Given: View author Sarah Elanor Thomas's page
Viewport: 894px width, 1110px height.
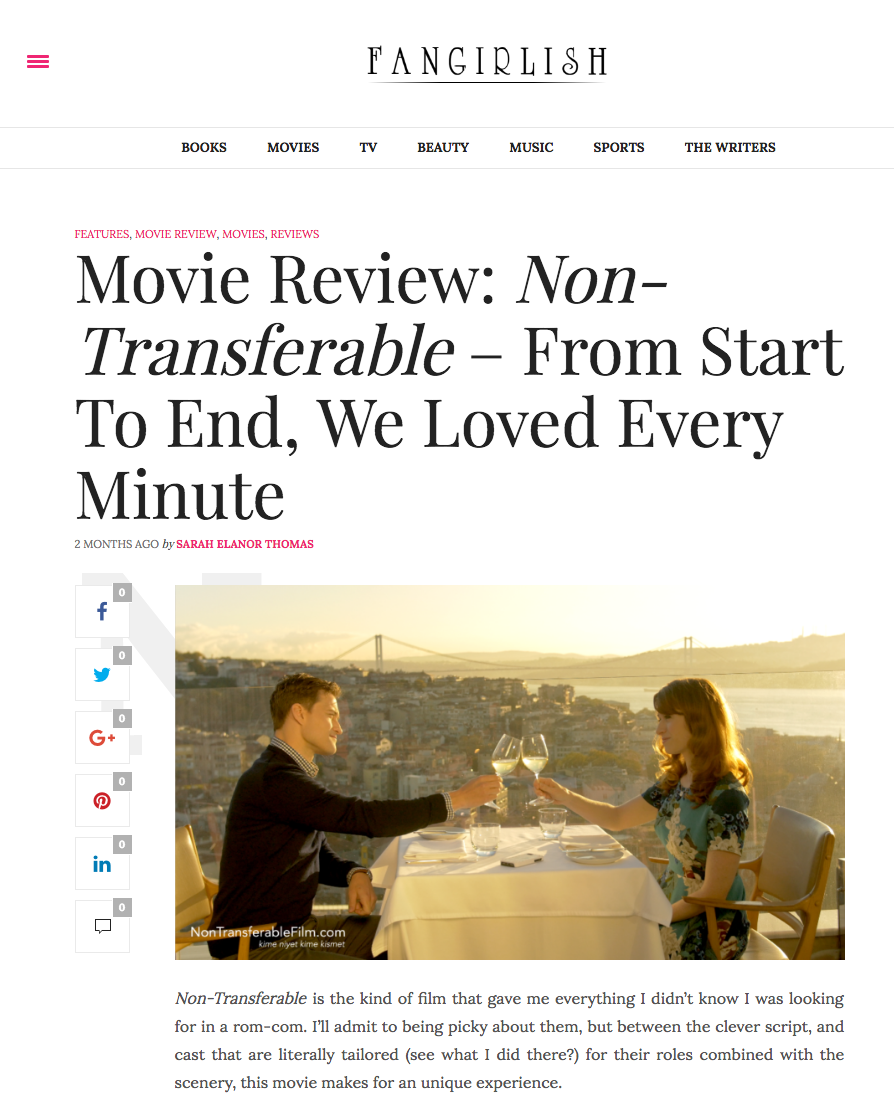Looking at the screenshot, I should coord(245,544).
